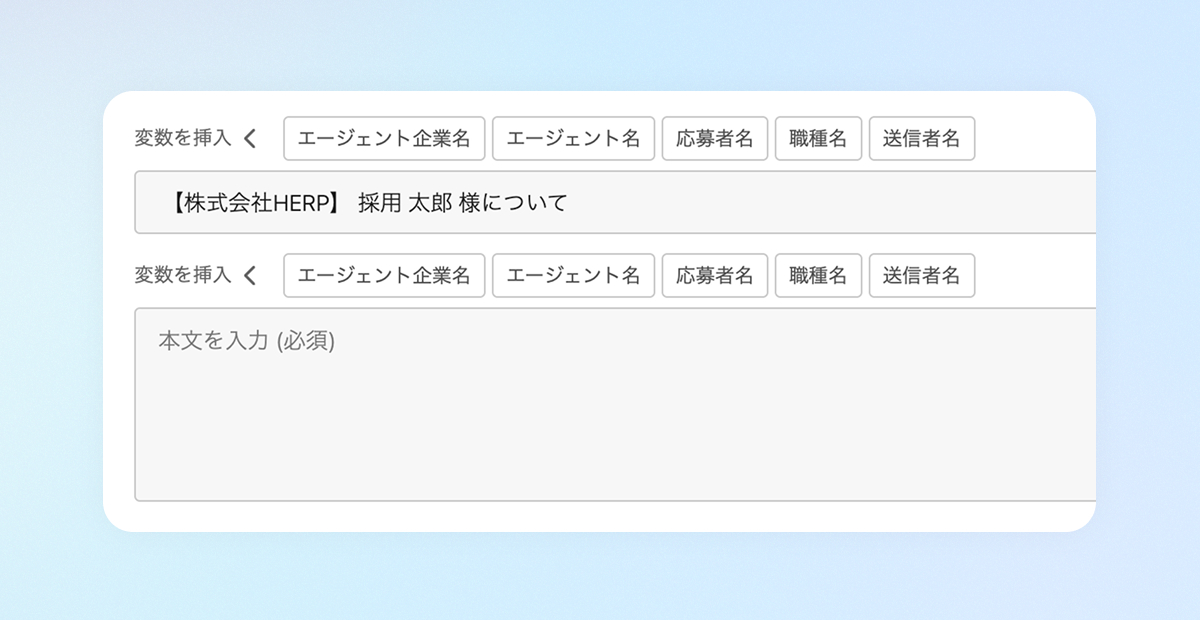
Task: Insert エージェント名 variable into message body
Action: (x=574, y=275)
